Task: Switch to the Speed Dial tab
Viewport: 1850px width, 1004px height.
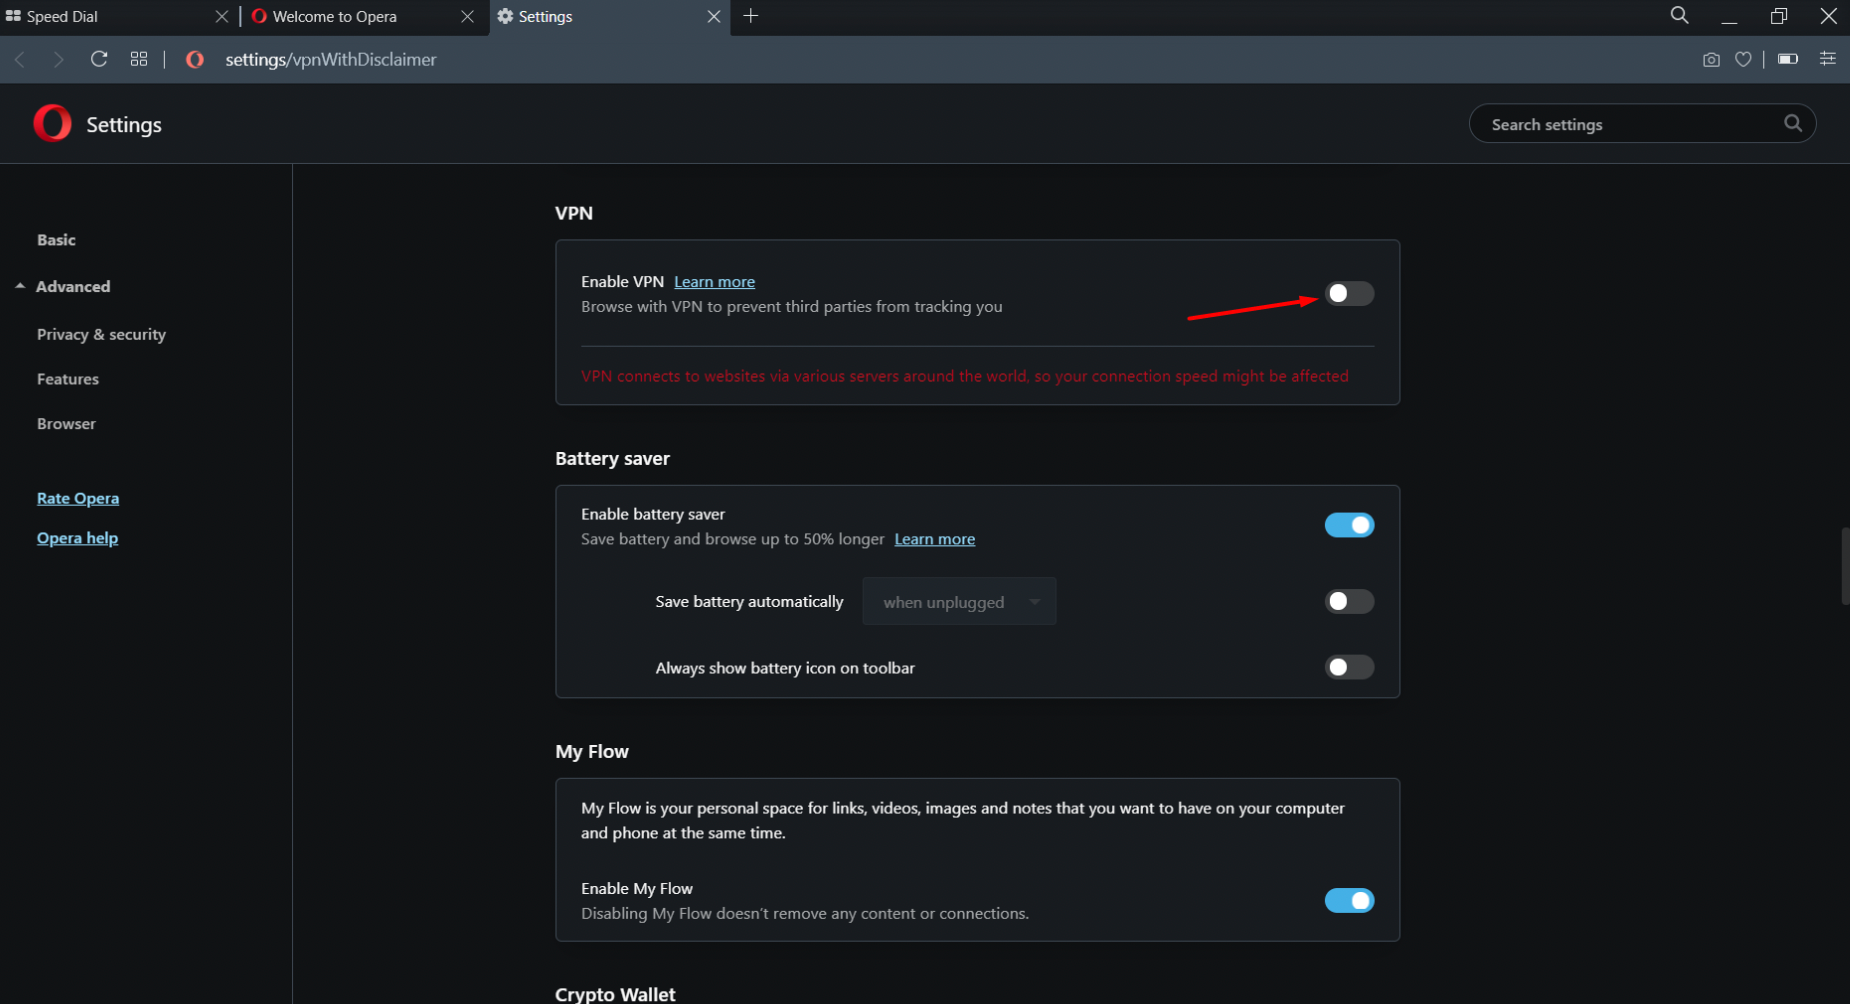Action: [x=108, y=17]
